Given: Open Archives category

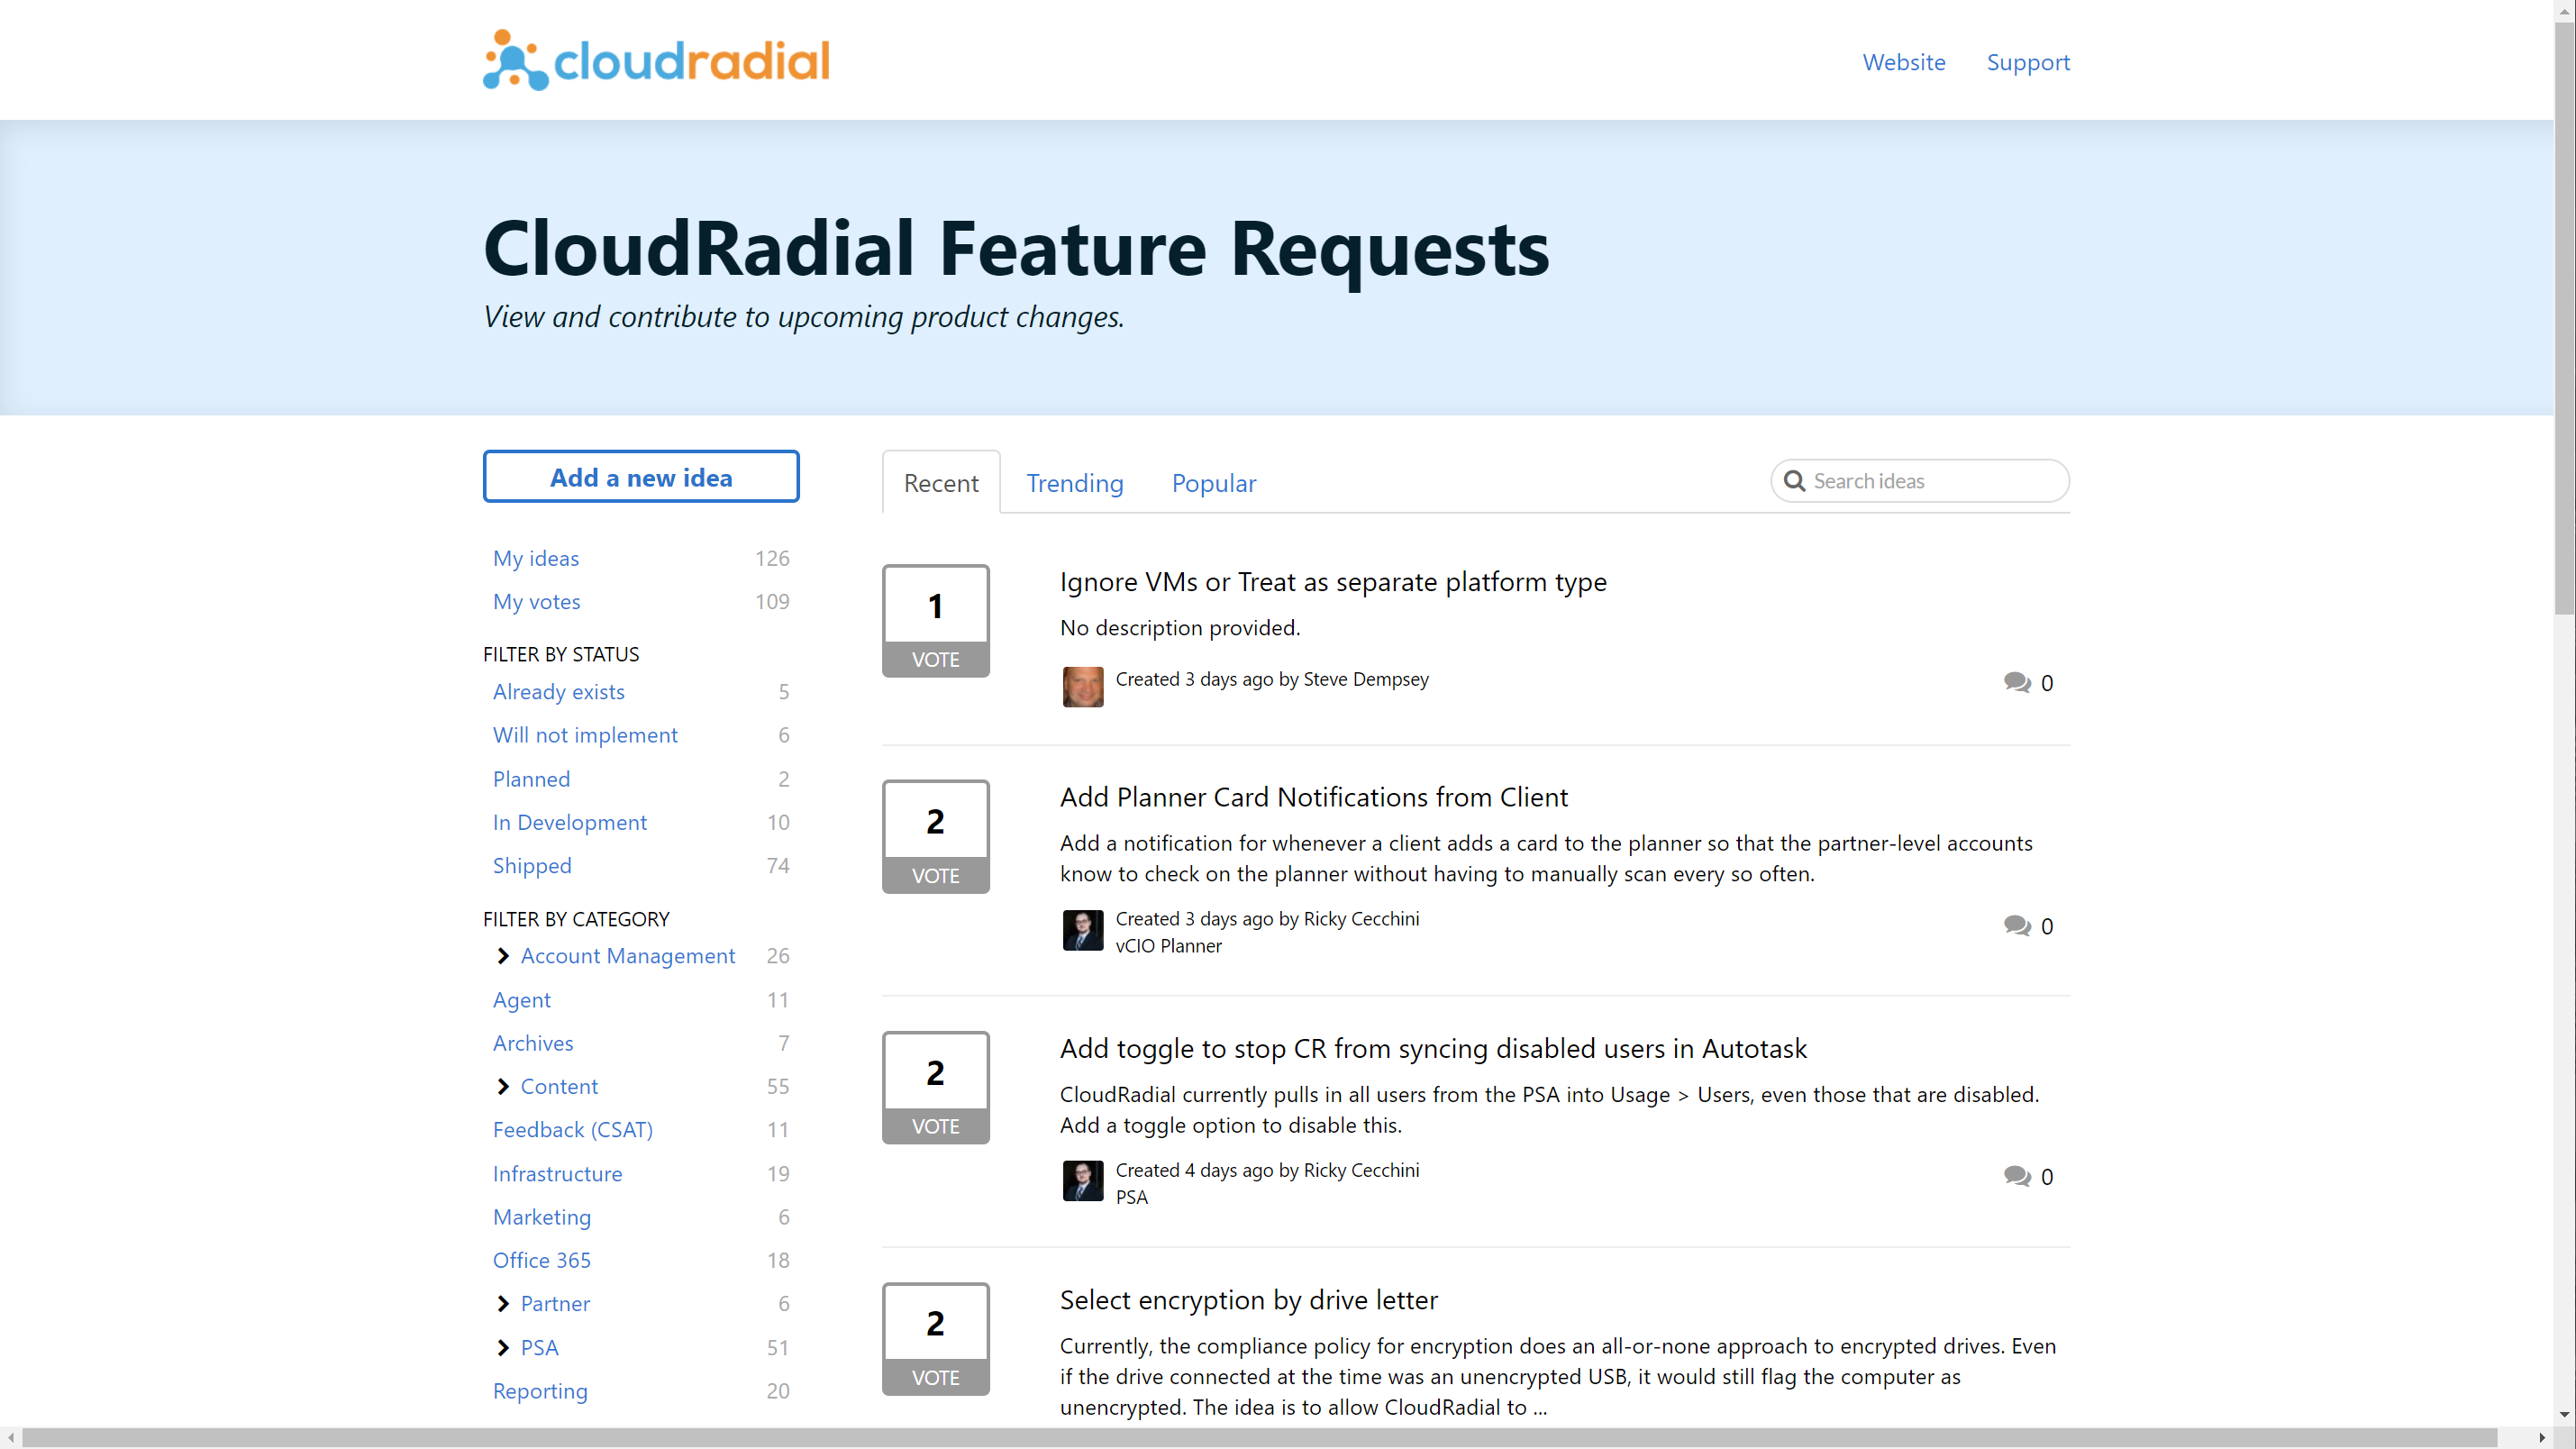Looking at the screenshot, I should (533, 1043).
